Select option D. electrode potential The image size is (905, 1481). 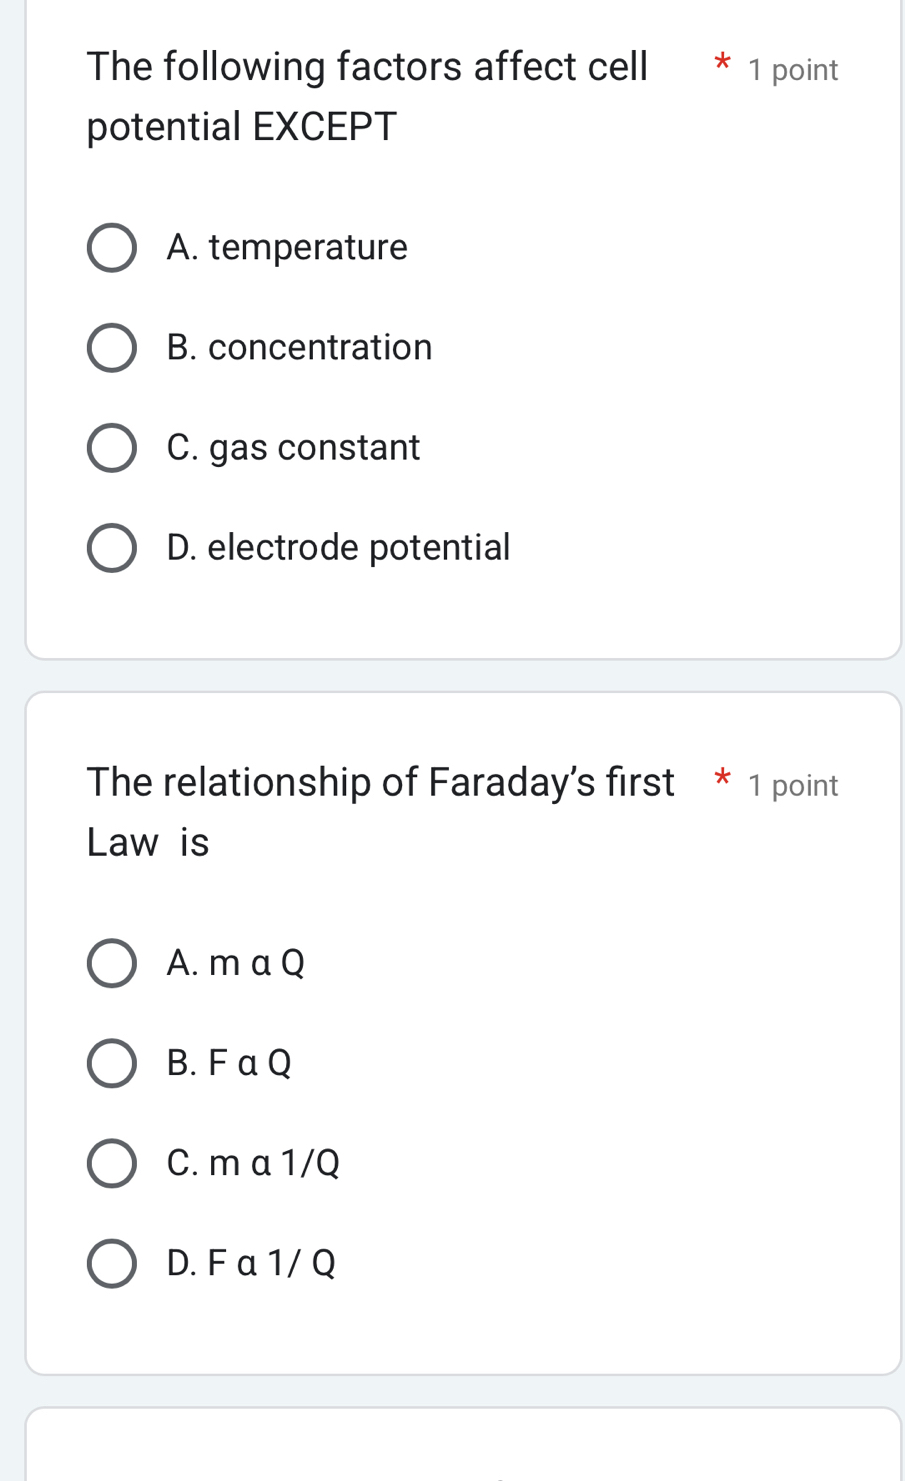pyautogui.click(x=111, y=547)
